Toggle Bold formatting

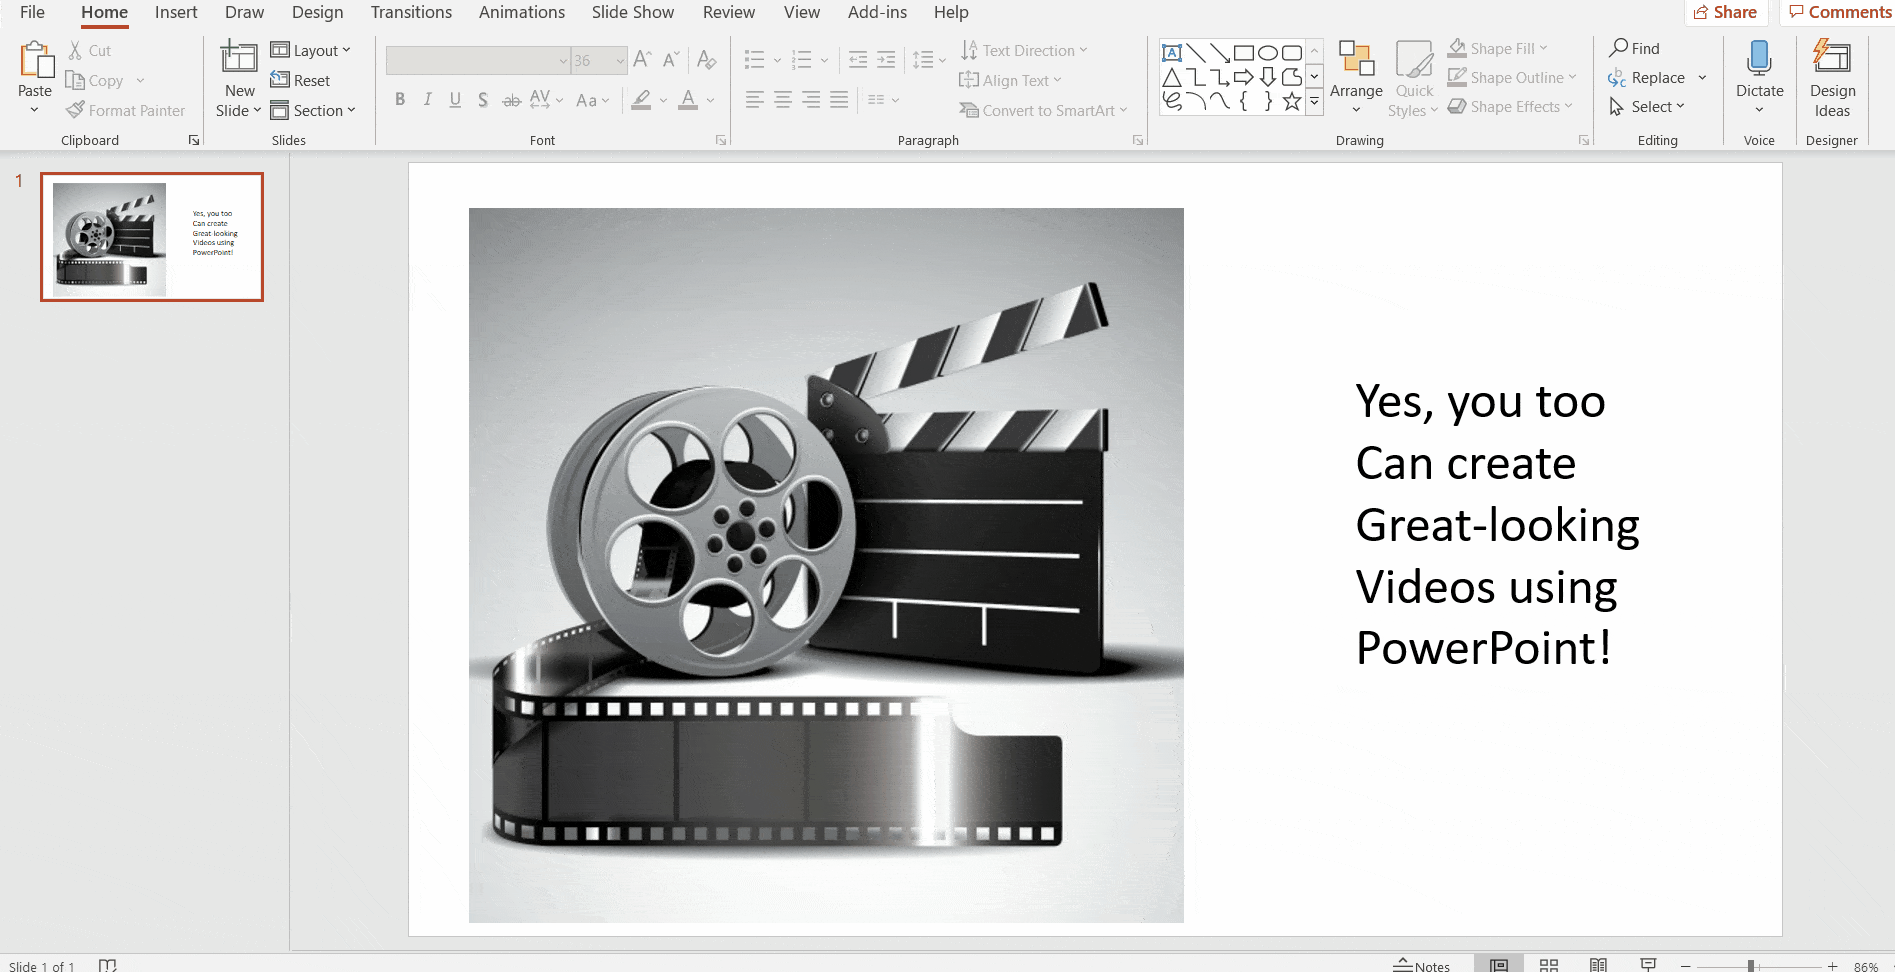400,100
